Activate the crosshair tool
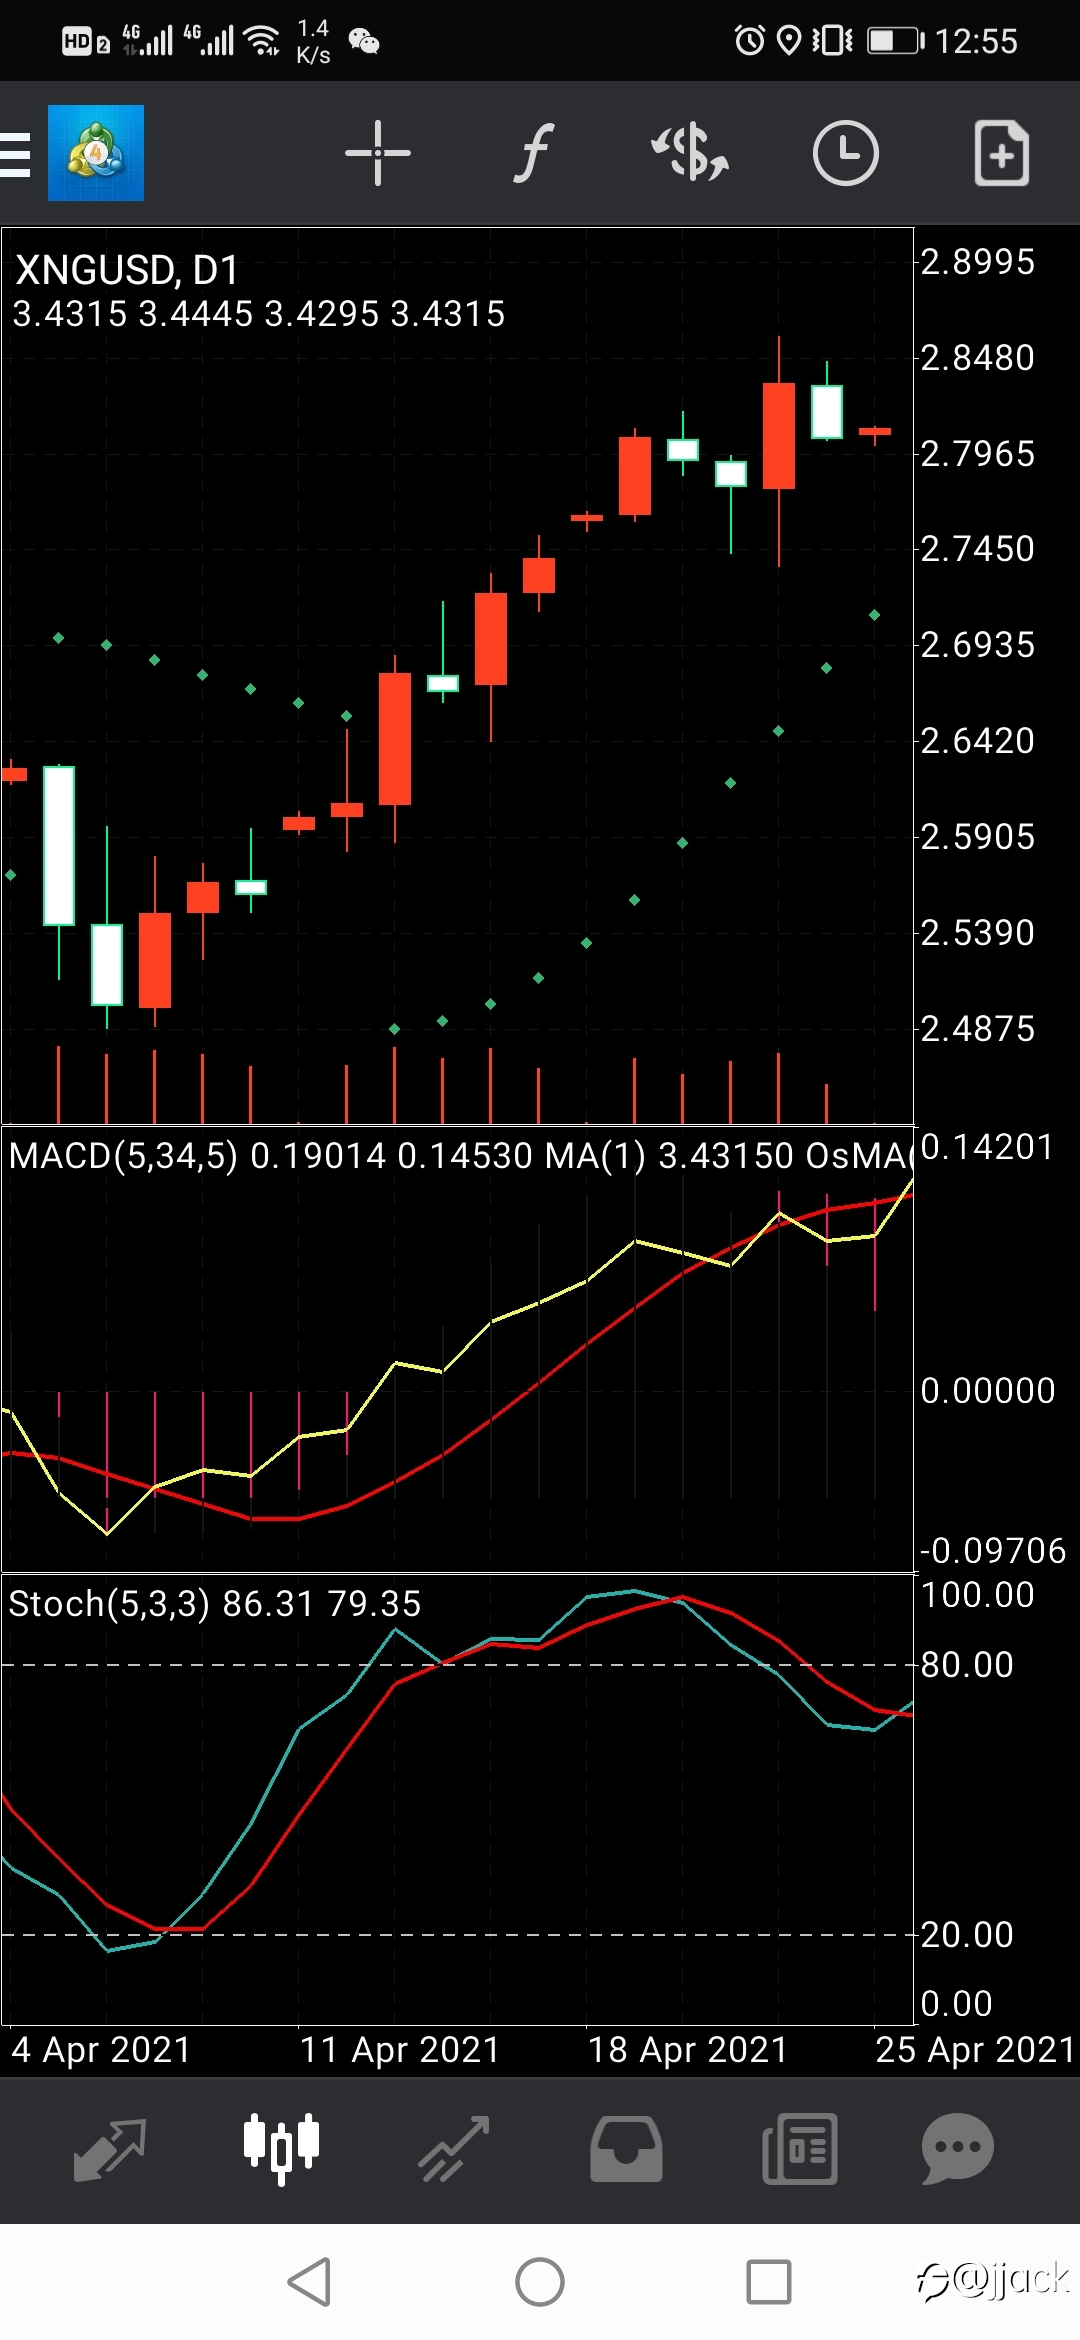 378,153
